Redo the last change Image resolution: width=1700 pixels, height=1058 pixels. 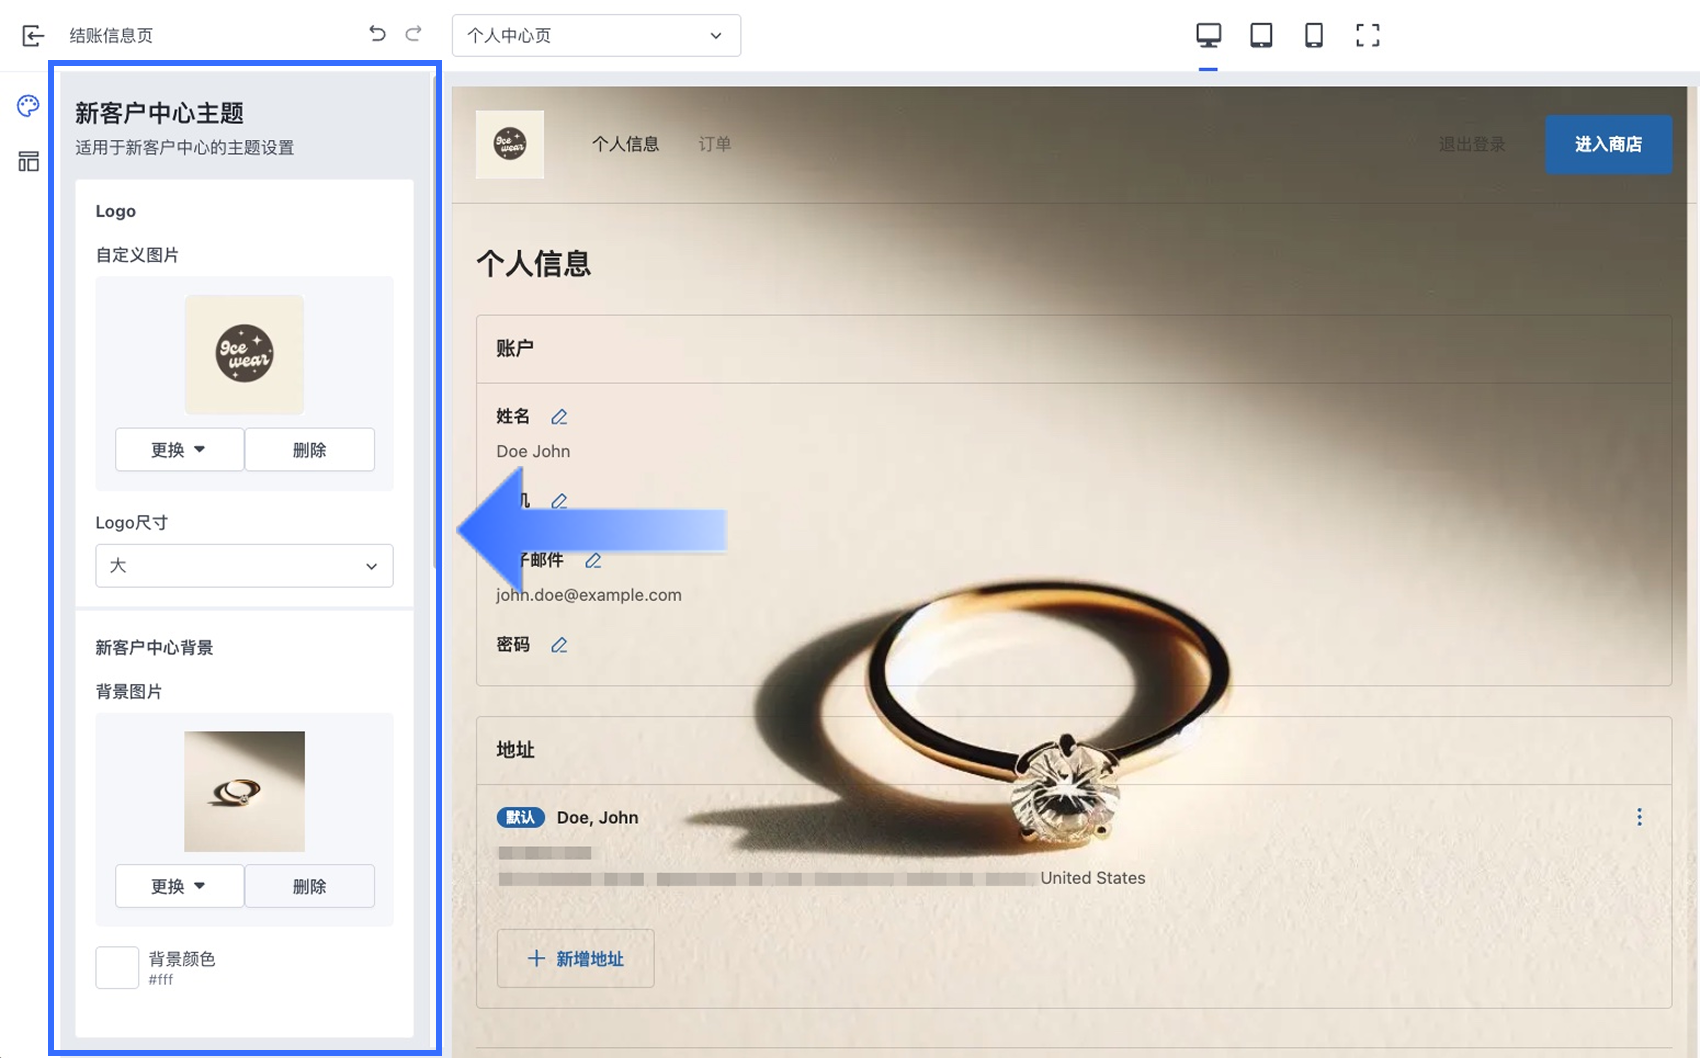(413, 34)
